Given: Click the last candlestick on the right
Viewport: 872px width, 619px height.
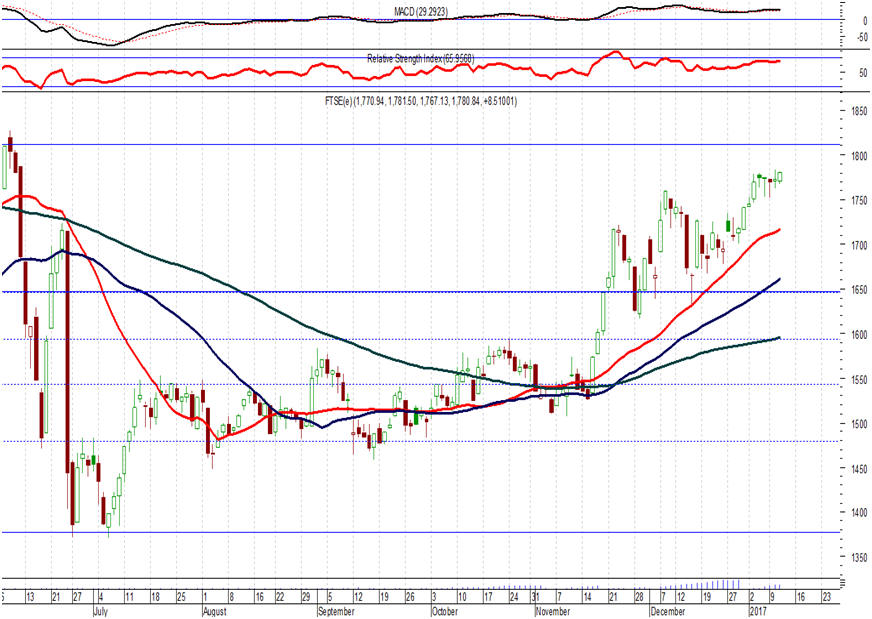Looking at the screenshot, I should pyautogui.click(x=780, y=176).
